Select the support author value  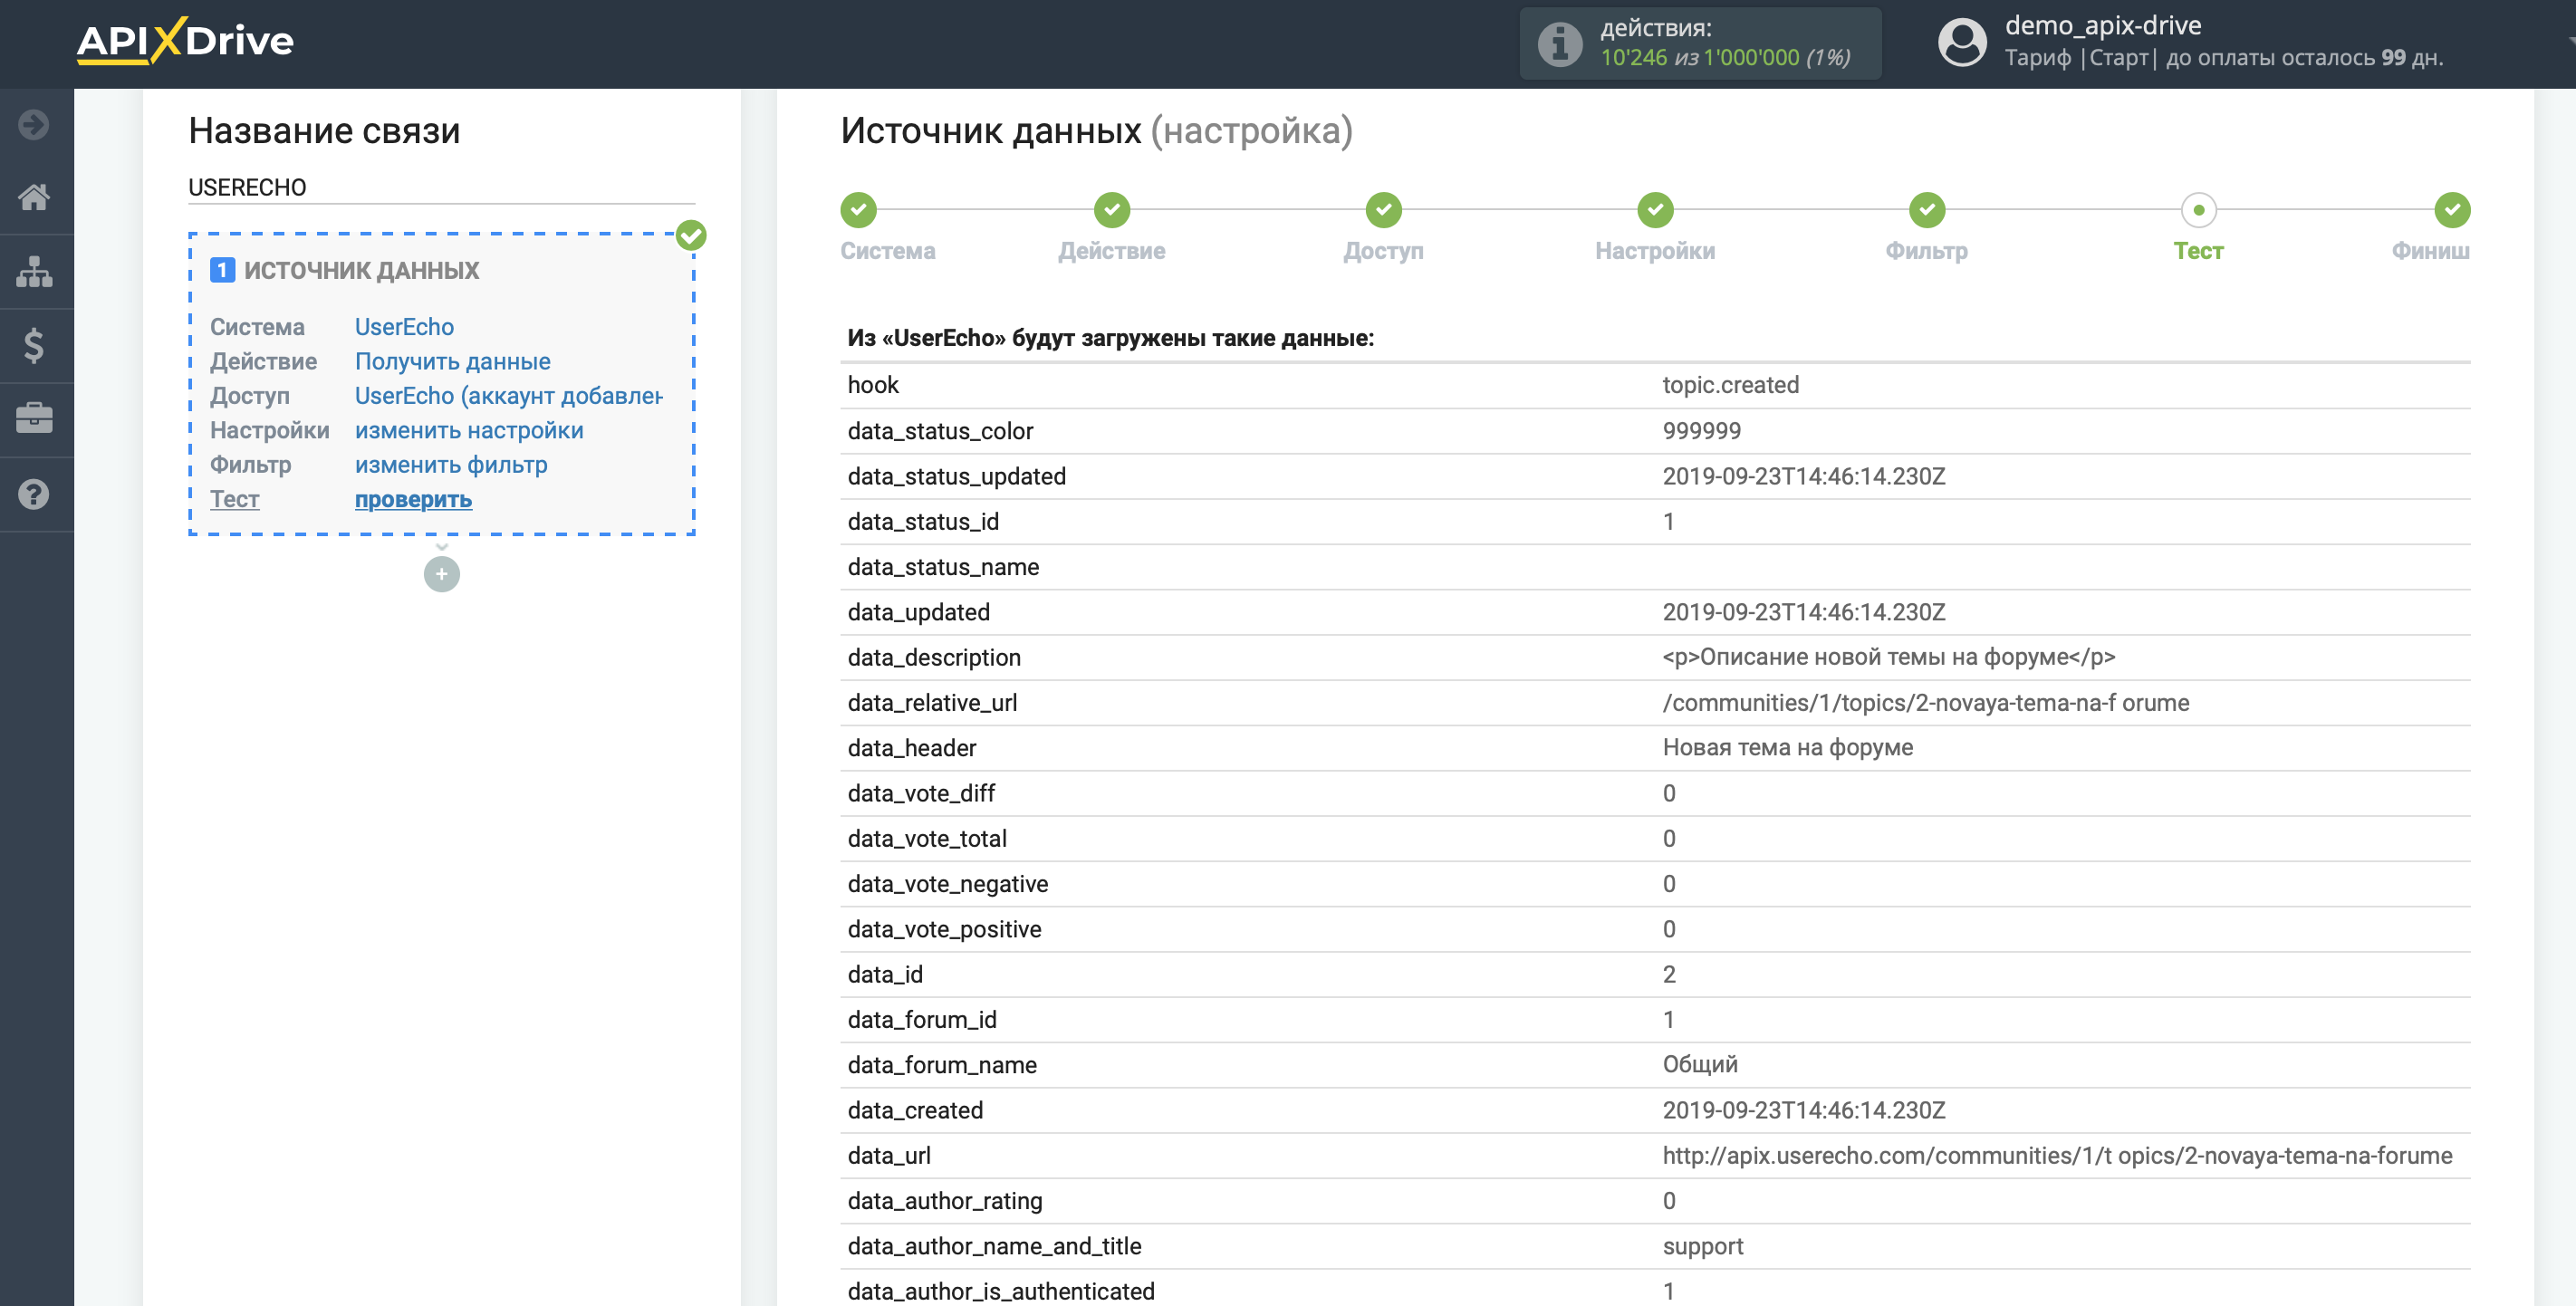[x=1703, y=1246]
